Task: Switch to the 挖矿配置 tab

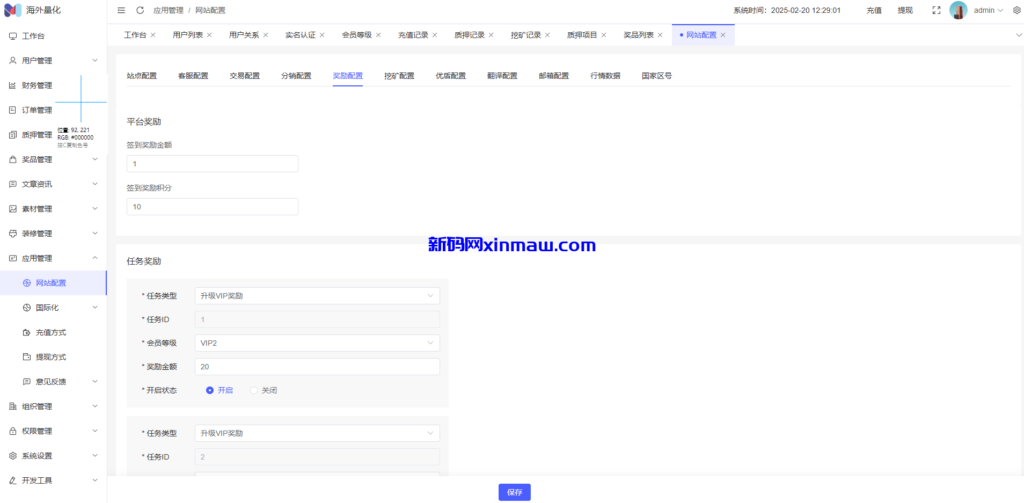Action: coord(400,76)
